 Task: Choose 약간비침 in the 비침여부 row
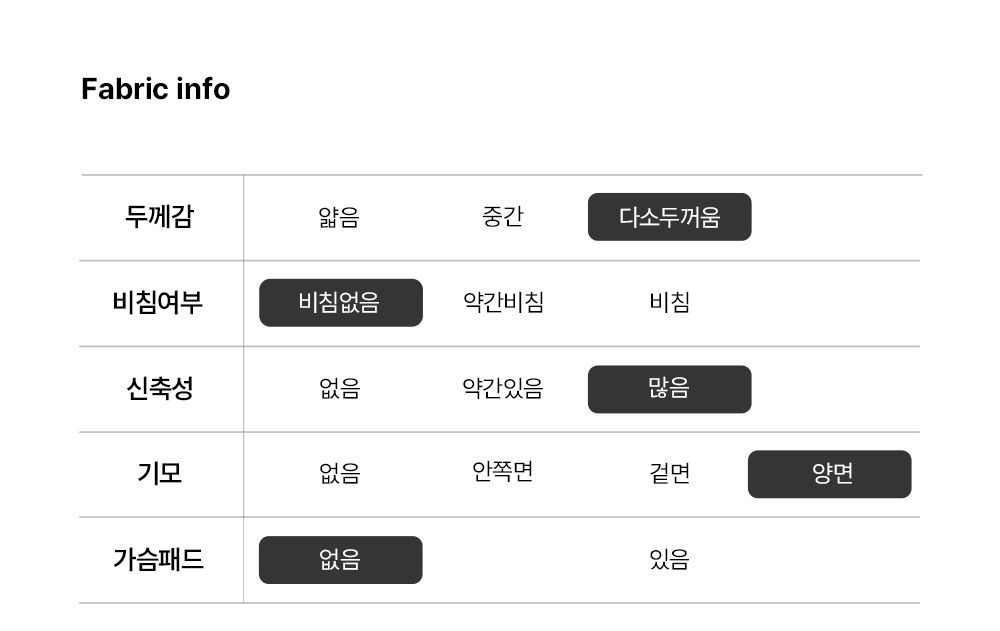tap(503, 302)
